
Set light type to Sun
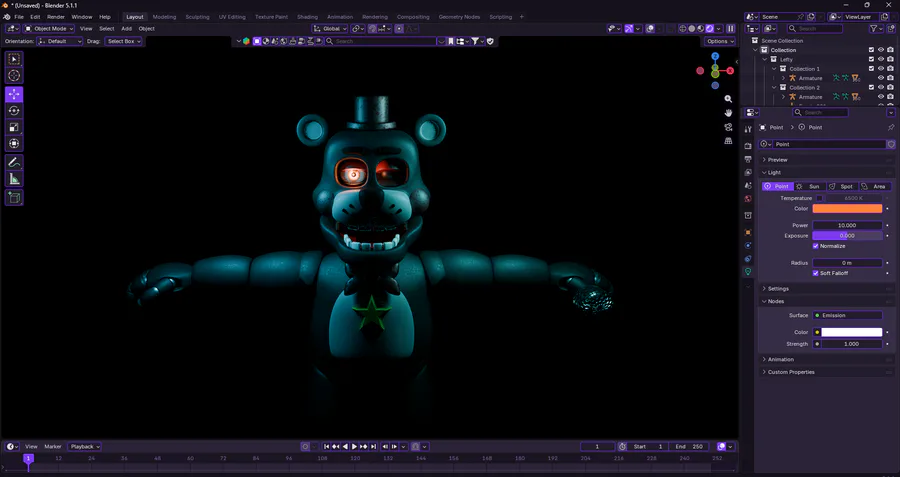[810, 187]
